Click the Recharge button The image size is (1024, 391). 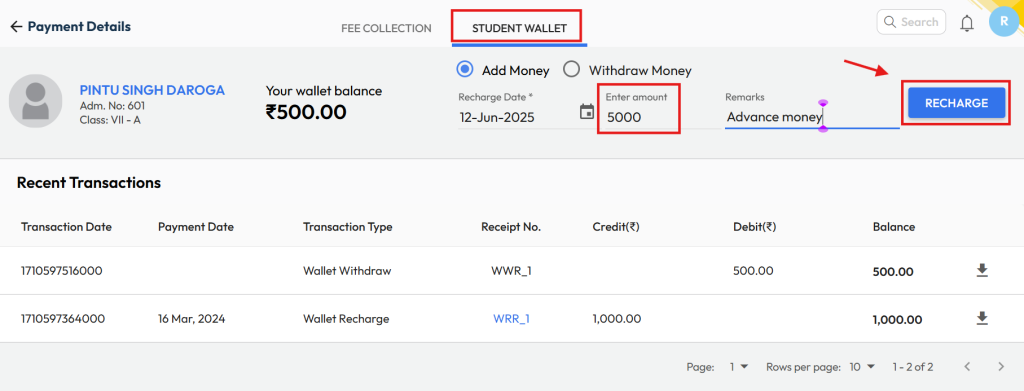pos(956,103)
